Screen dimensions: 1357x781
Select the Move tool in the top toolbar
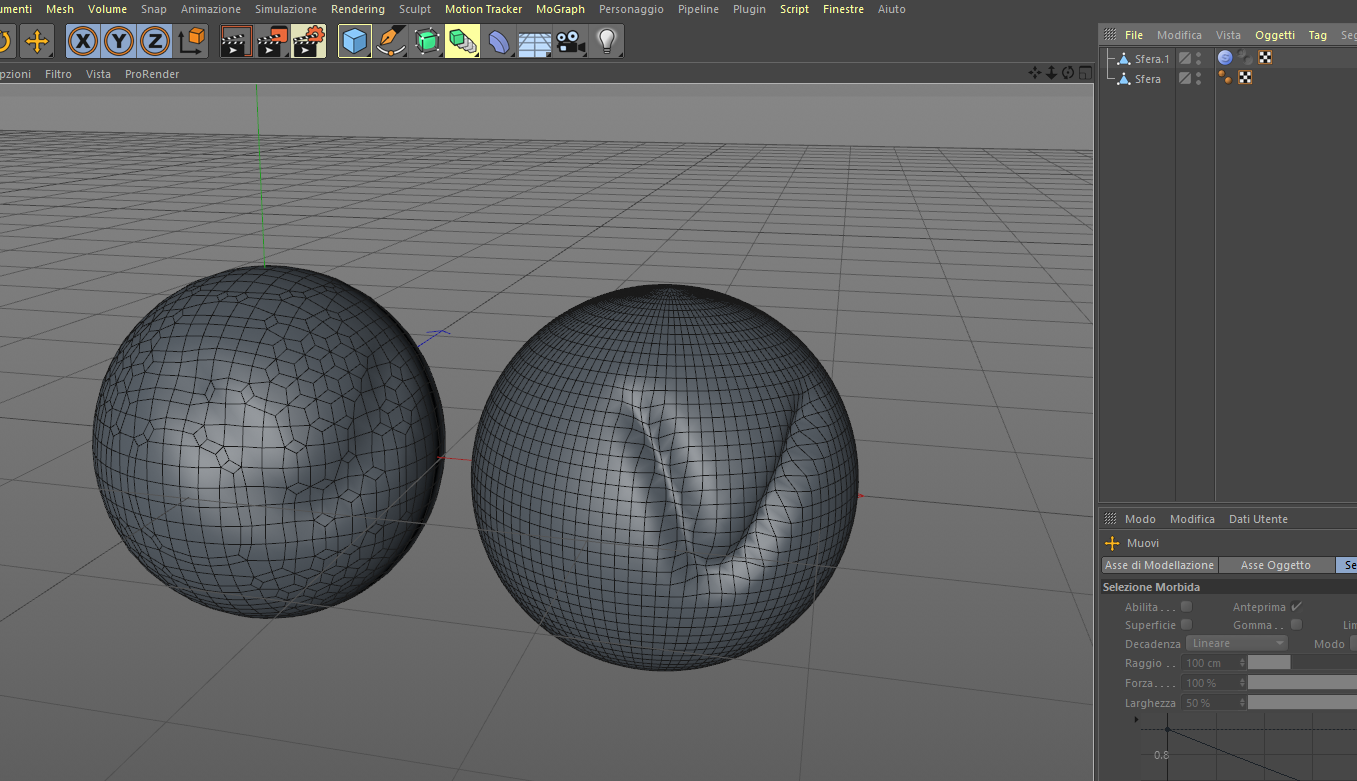tap(37, 41)
